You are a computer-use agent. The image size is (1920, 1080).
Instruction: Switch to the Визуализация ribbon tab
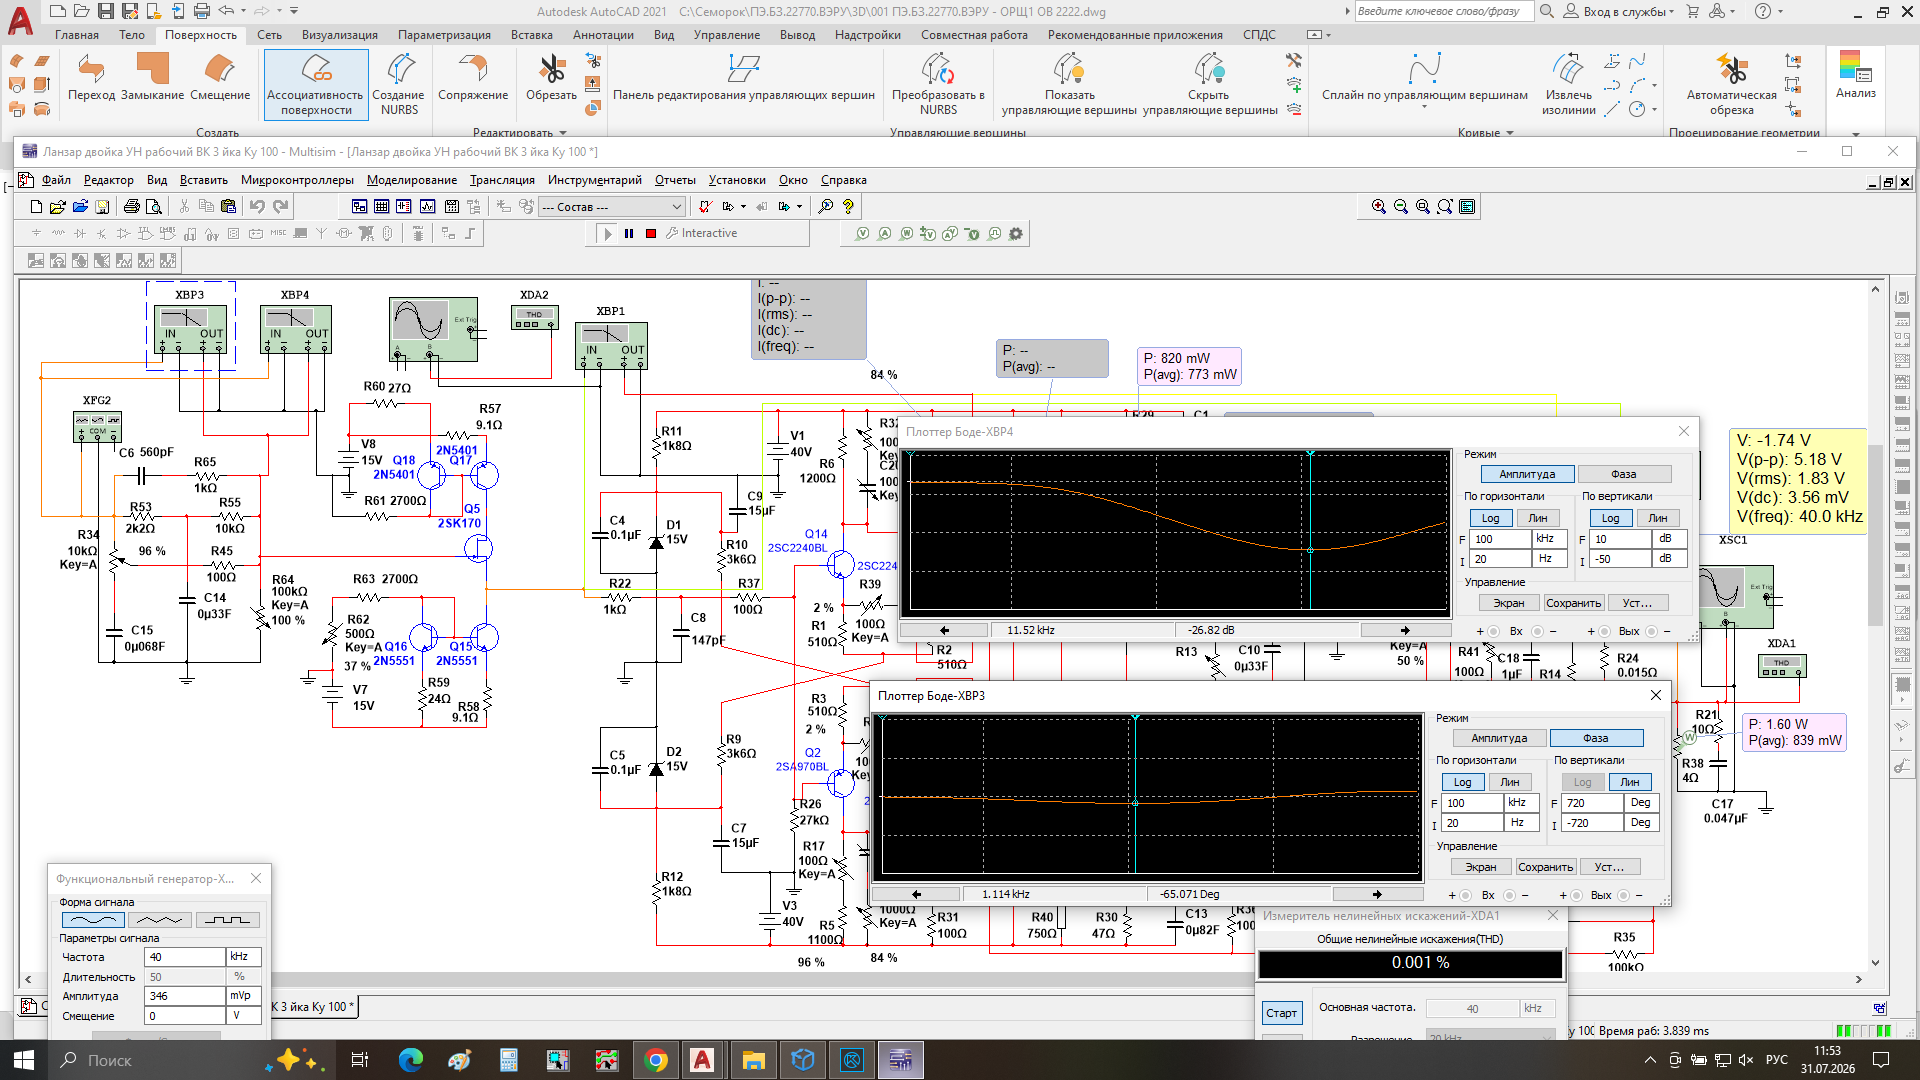(x=340, y=35)
